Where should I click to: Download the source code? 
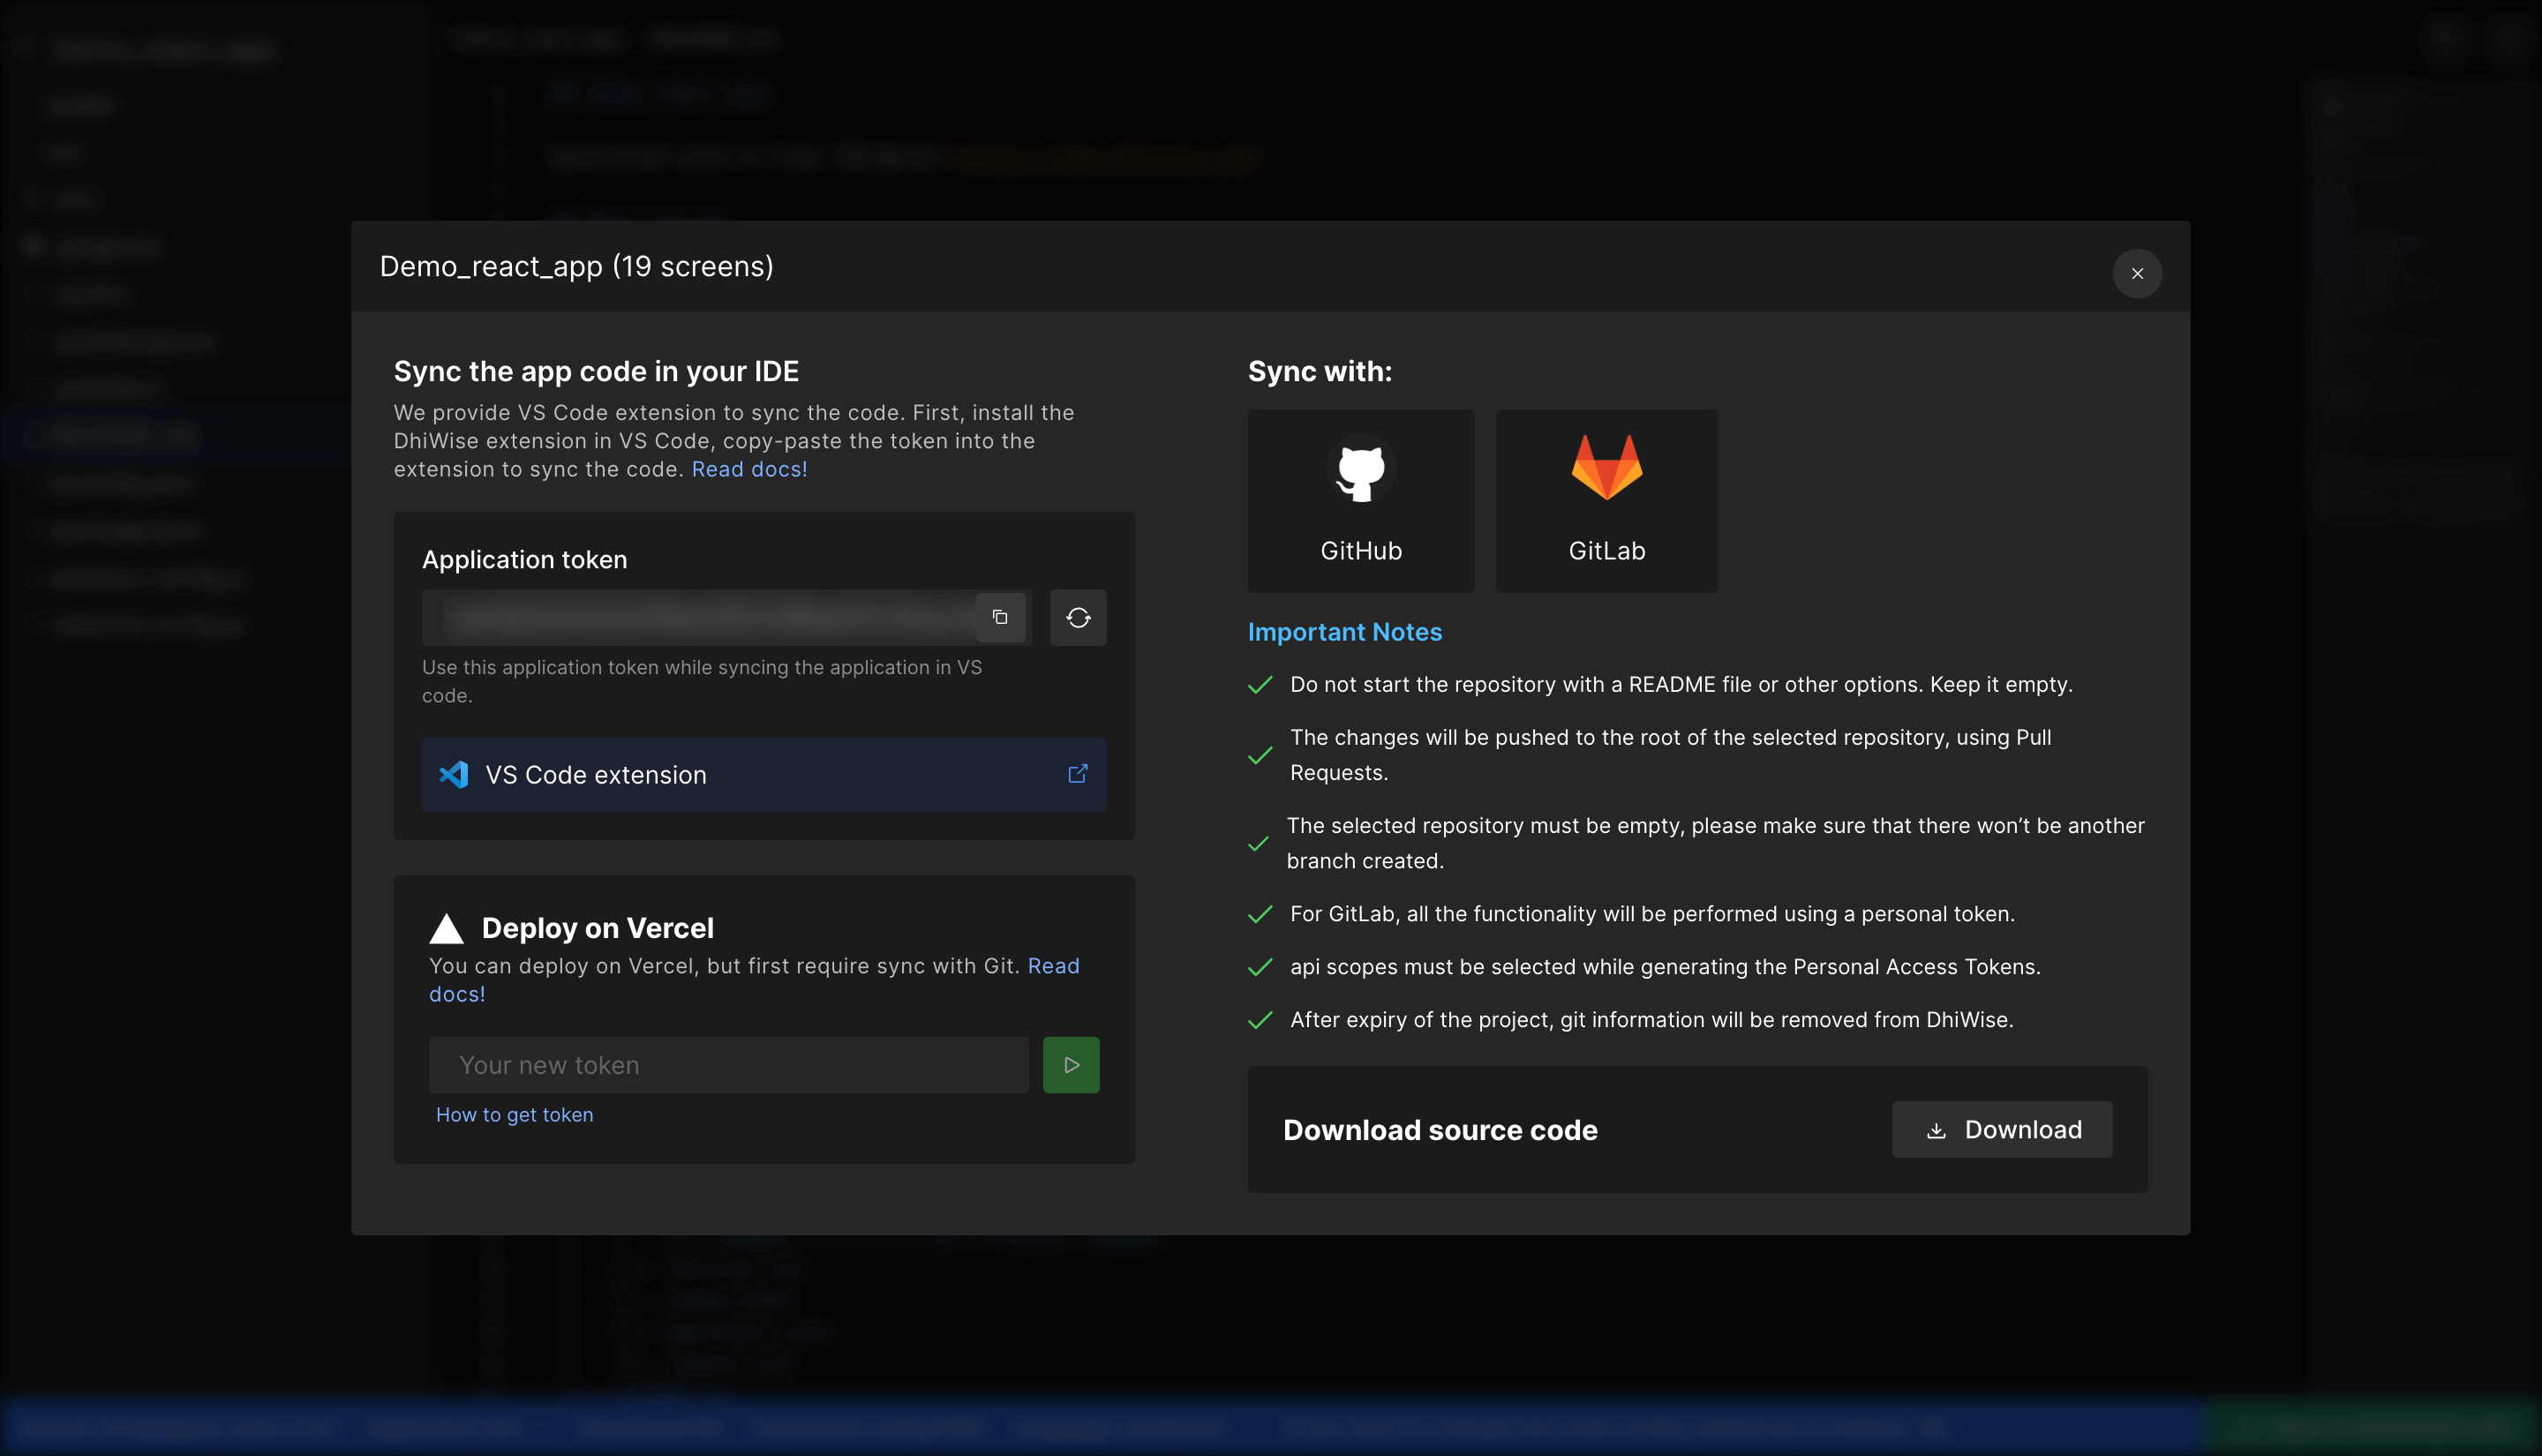[x=2001, y=1129]
